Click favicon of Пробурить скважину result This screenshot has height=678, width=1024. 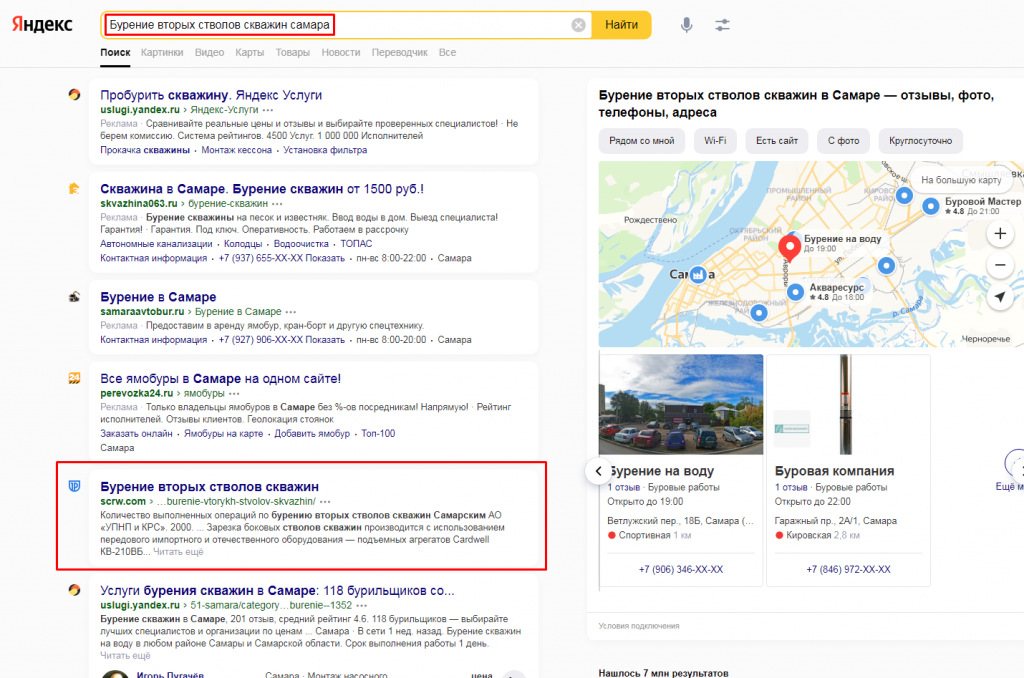pyautogui.click(x=74, y=94)
